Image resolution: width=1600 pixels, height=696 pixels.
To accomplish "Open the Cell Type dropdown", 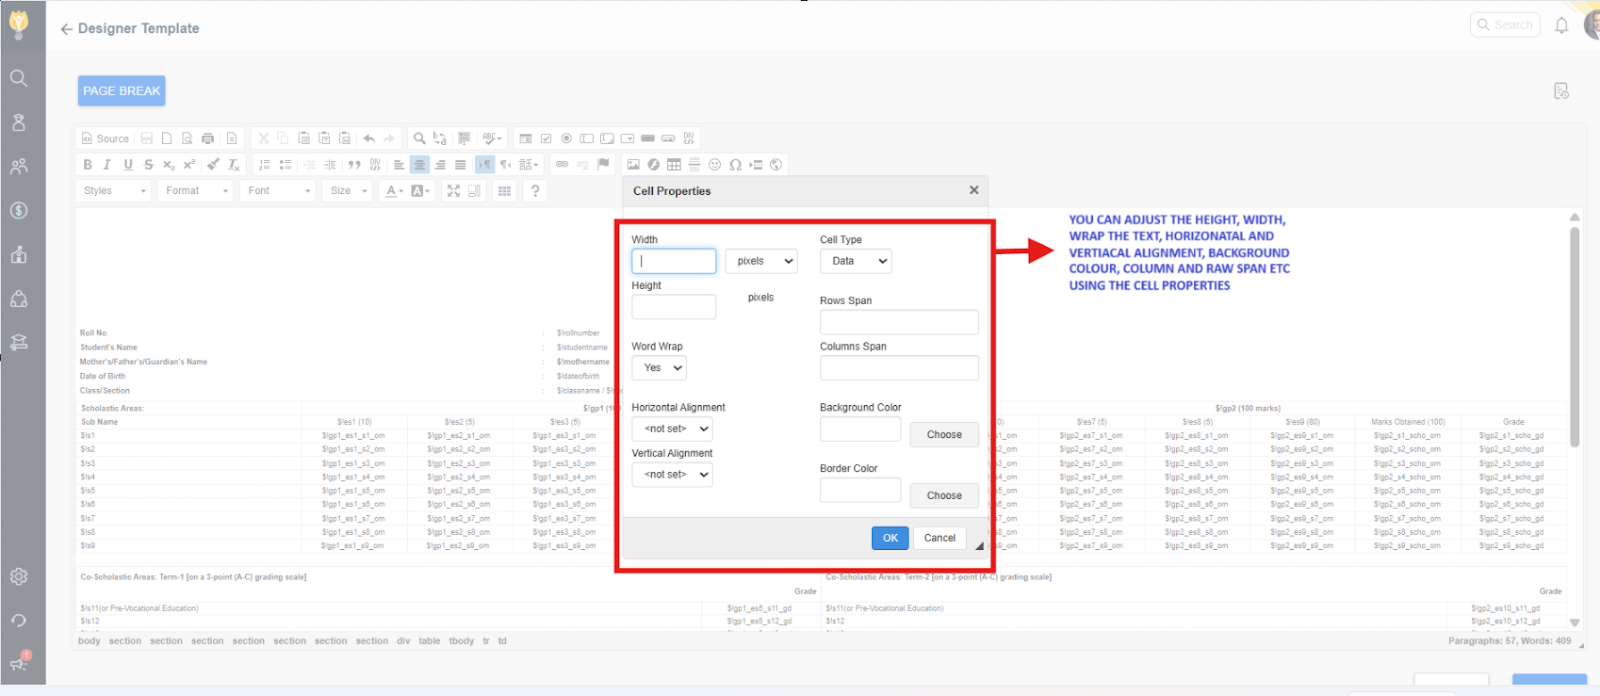I will point(855,261).
